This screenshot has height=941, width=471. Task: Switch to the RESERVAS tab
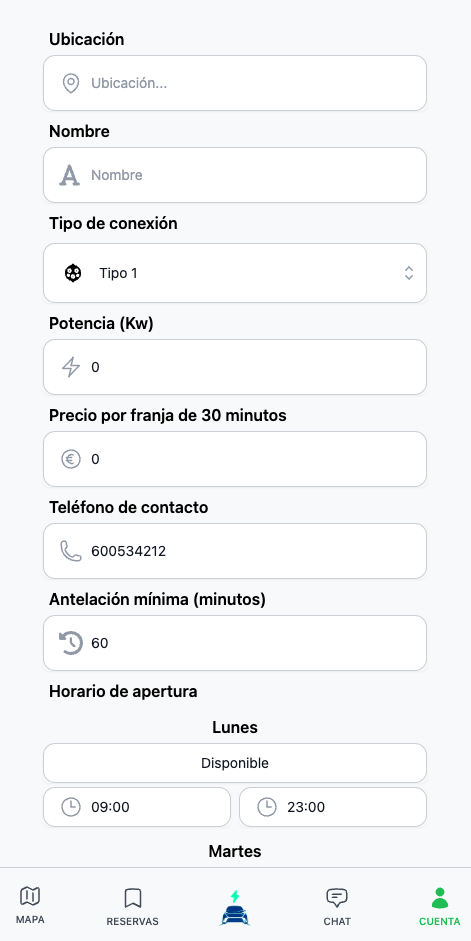pyautogui.click(x=133, y=907)
